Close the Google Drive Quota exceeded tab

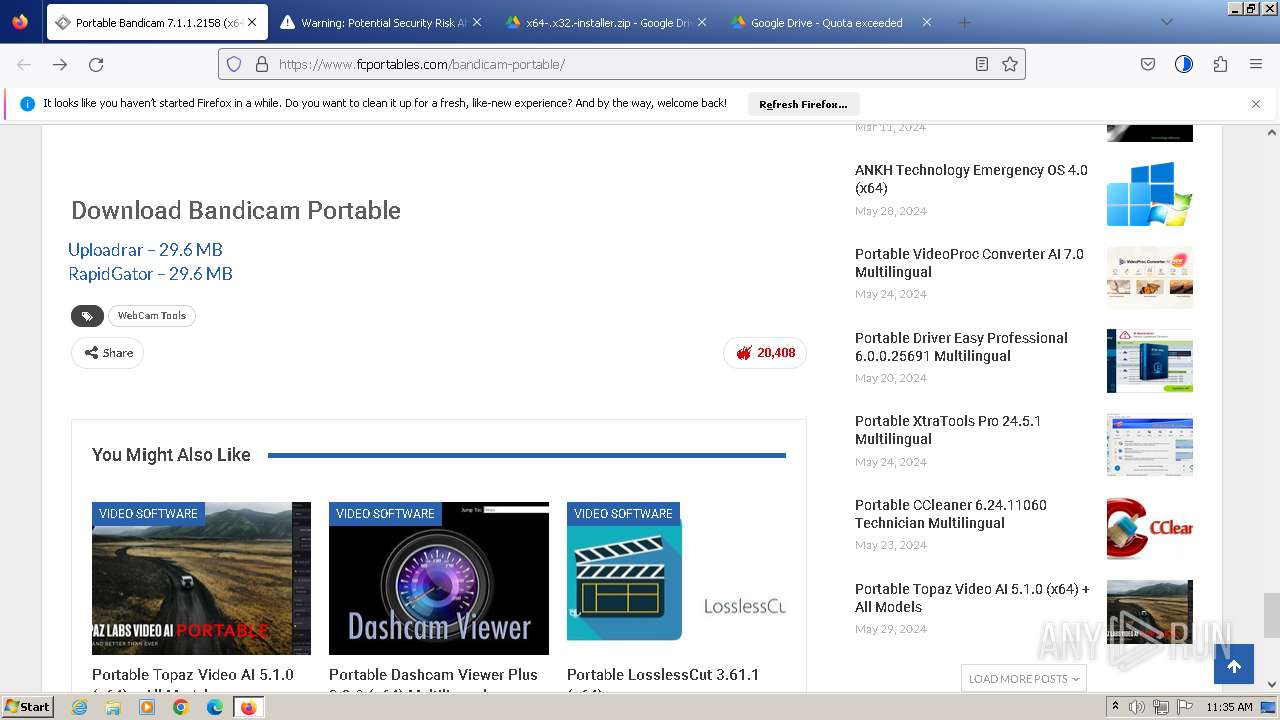[x=926, y=22]
